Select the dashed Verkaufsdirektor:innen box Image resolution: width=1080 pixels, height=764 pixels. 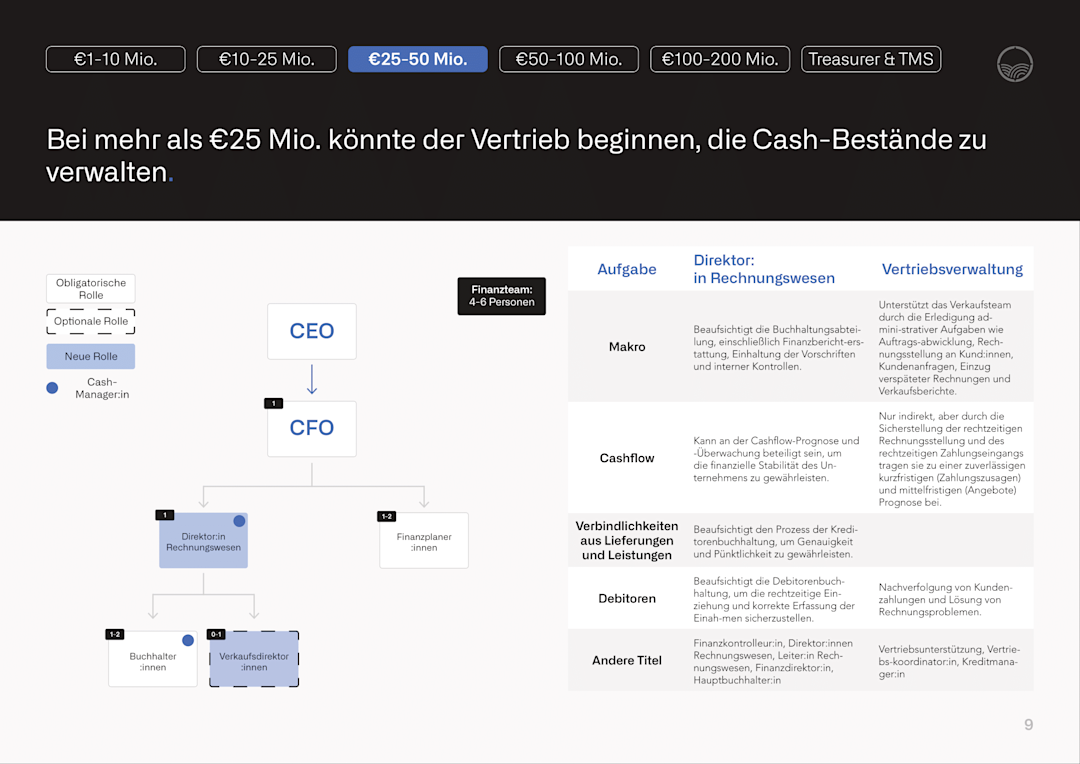254,659
